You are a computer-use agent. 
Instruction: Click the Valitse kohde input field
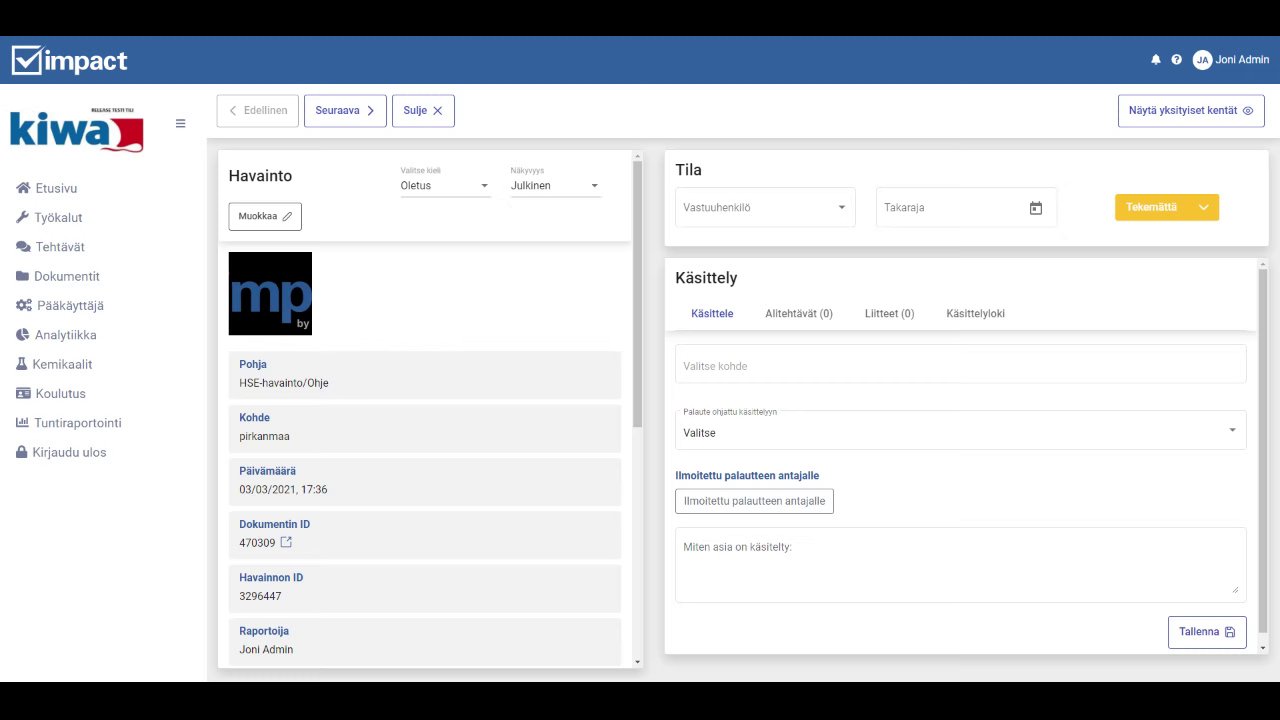point(961,364)
